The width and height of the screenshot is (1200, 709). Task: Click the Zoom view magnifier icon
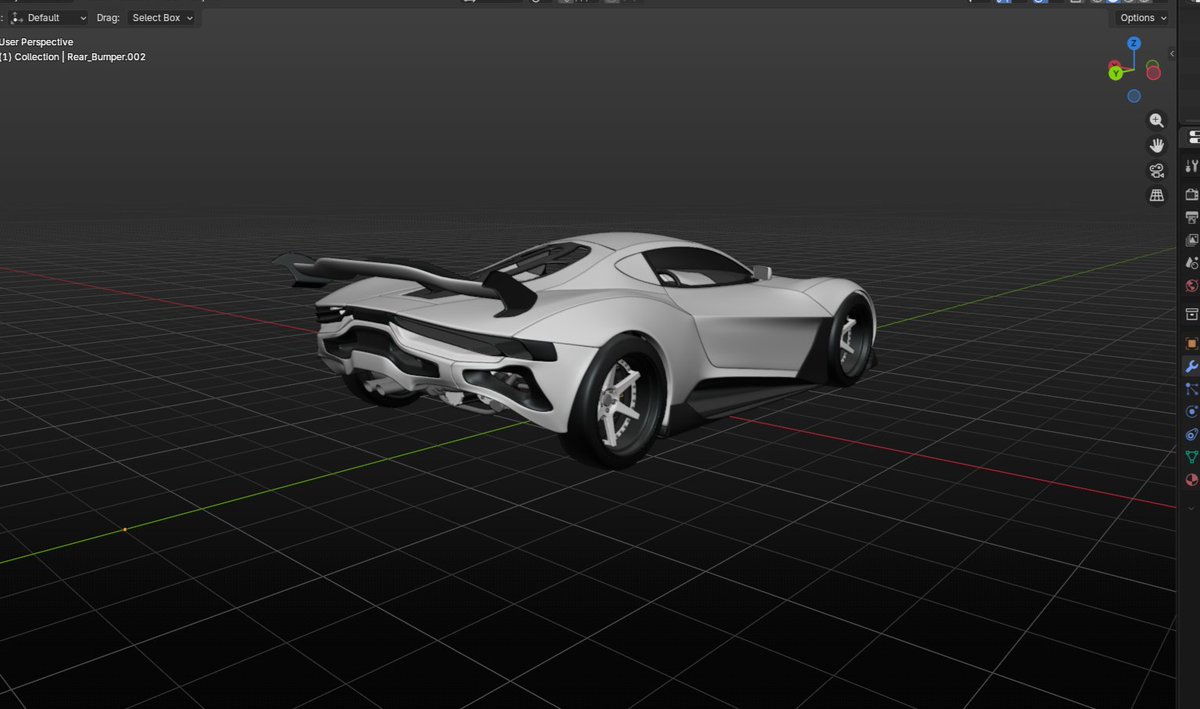tap(1157, 120)
